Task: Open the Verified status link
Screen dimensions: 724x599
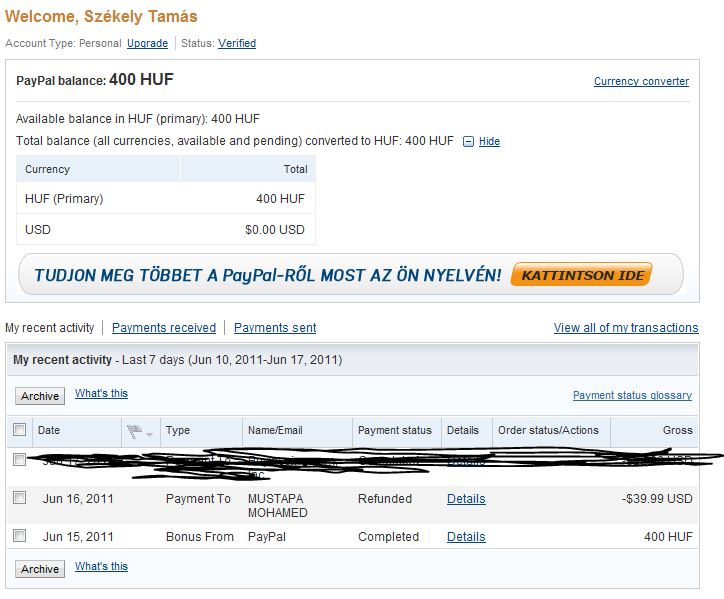Action: pyautogui.click(x=237, y=44)
